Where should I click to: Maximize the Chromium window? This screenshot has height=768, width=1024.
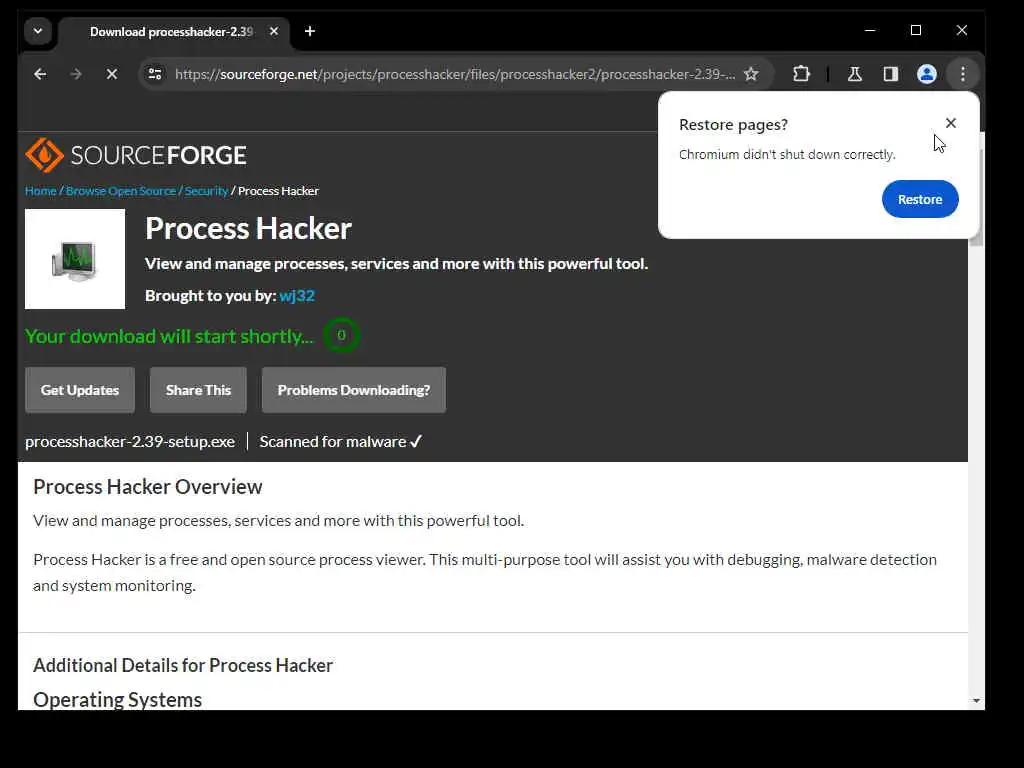point(916,31)
